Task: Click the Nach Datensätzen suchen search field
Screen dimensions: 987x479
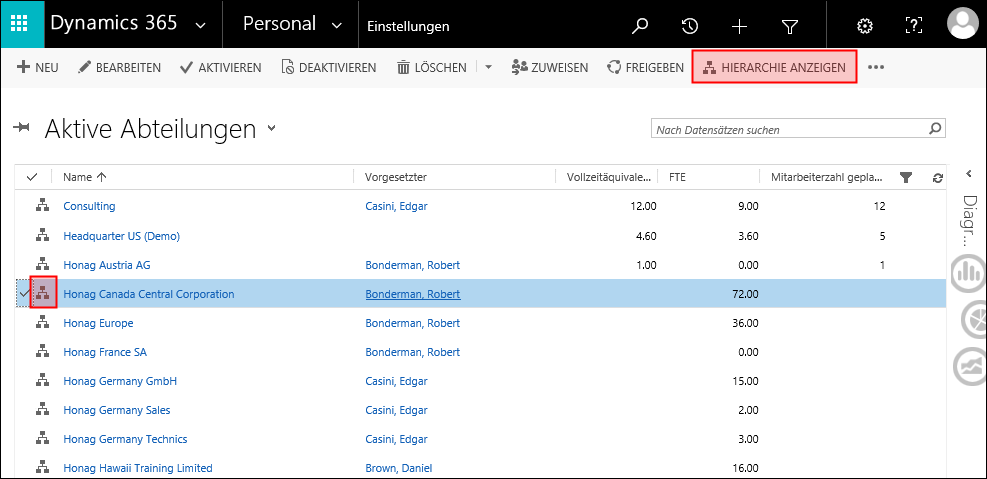Action: [788, 129]
